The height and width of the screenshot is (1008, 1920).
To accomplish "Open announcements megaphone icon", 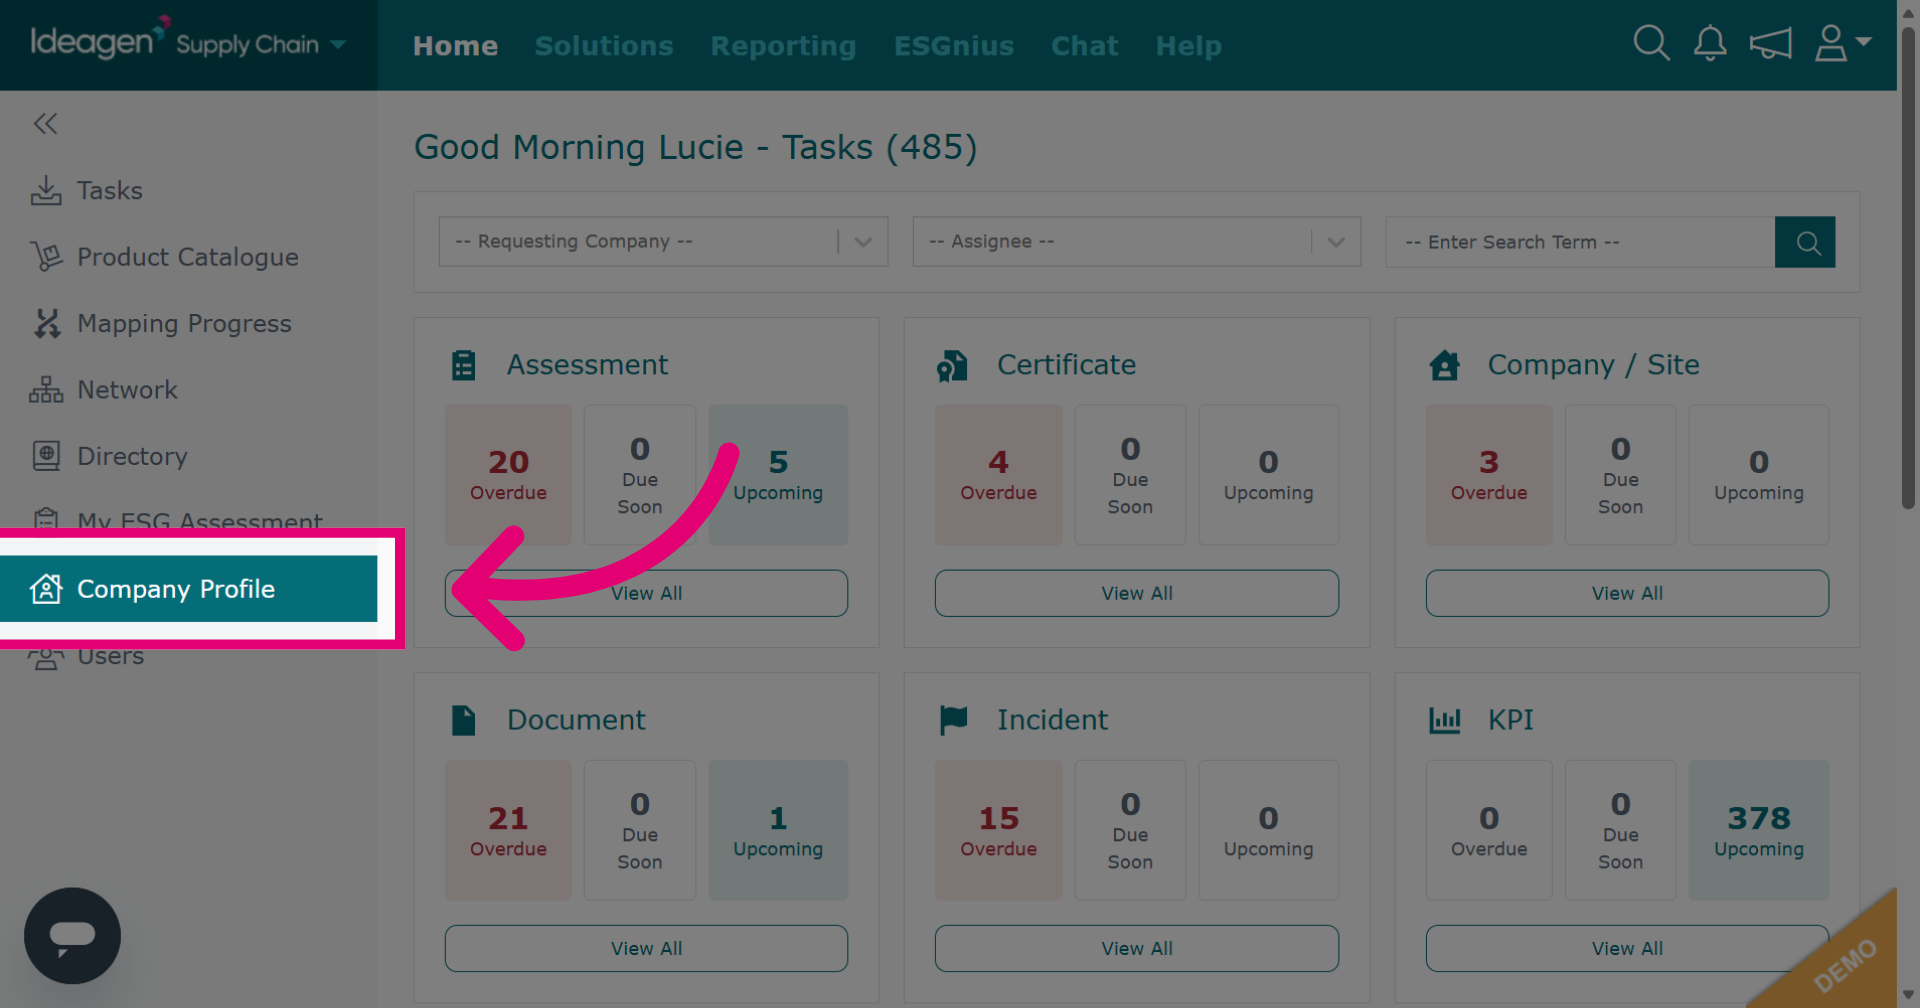I will point(1770,43).
